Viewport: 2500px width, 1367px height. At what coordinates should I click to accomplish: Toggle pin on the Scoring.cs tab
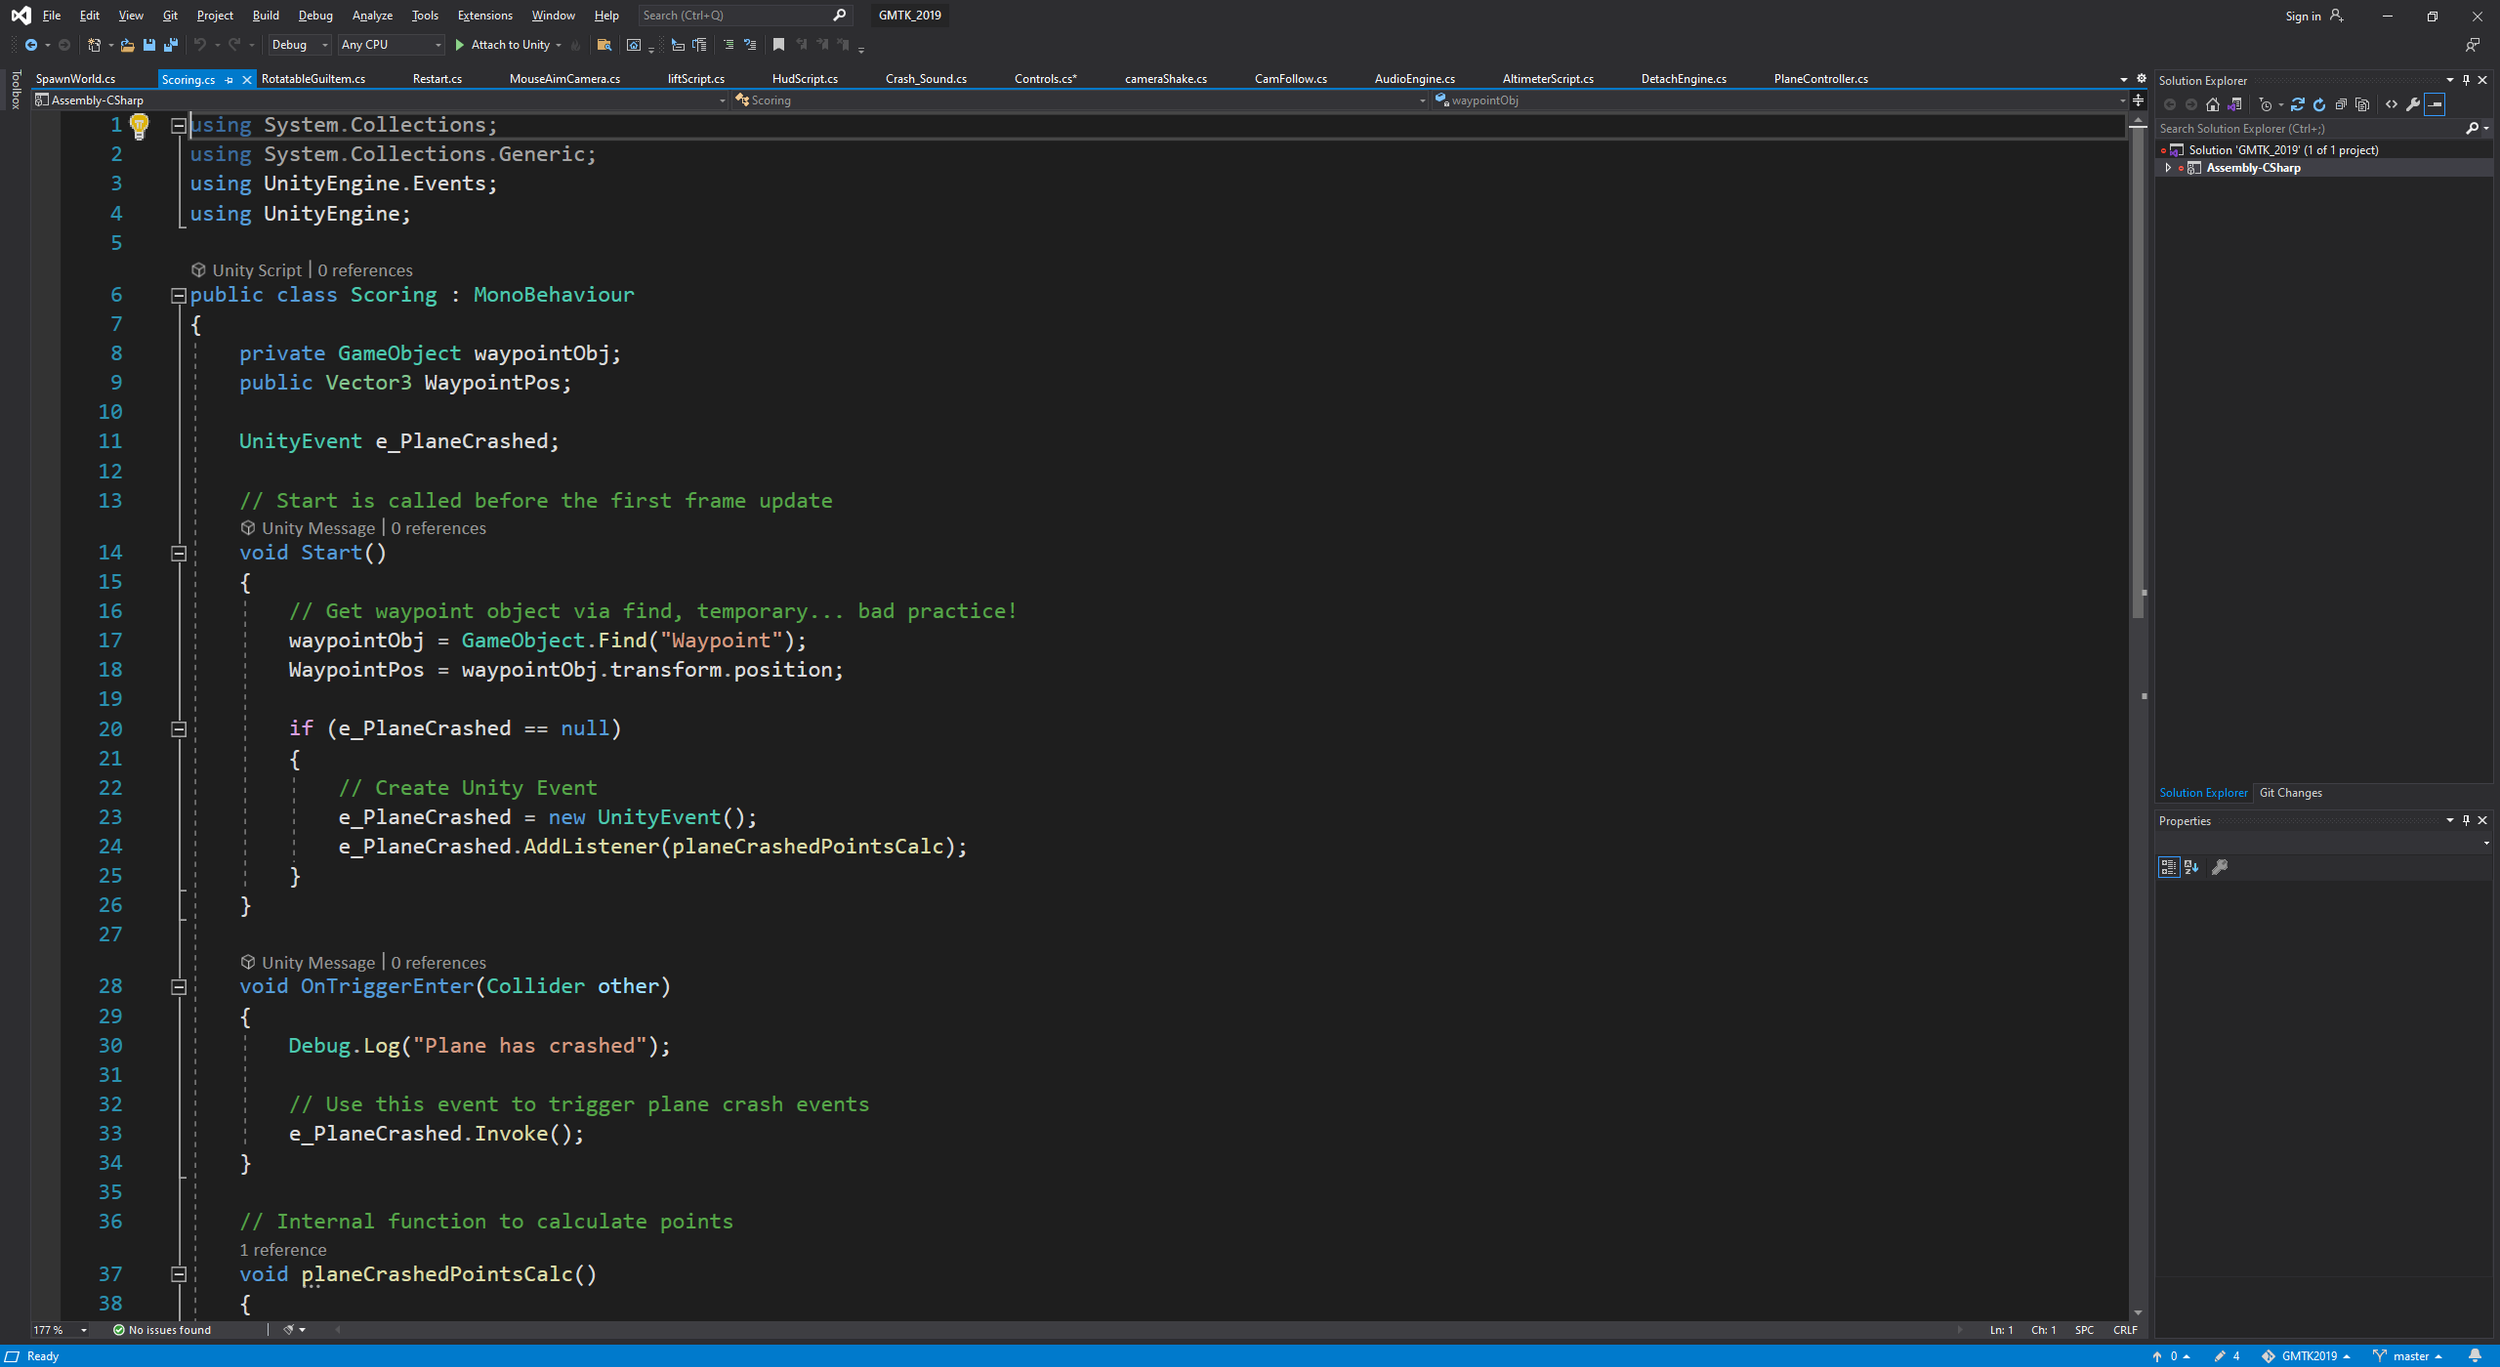[229, 79]
